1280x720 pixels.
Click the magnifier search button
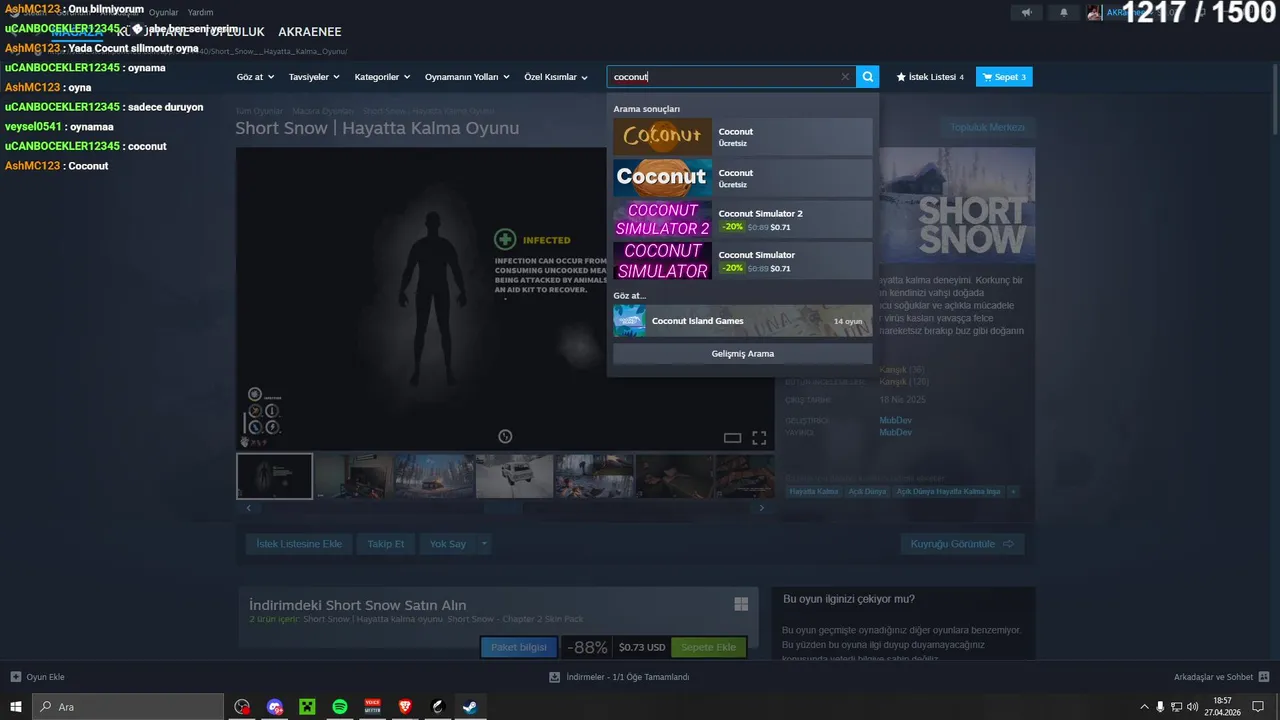tap(868, 77)
